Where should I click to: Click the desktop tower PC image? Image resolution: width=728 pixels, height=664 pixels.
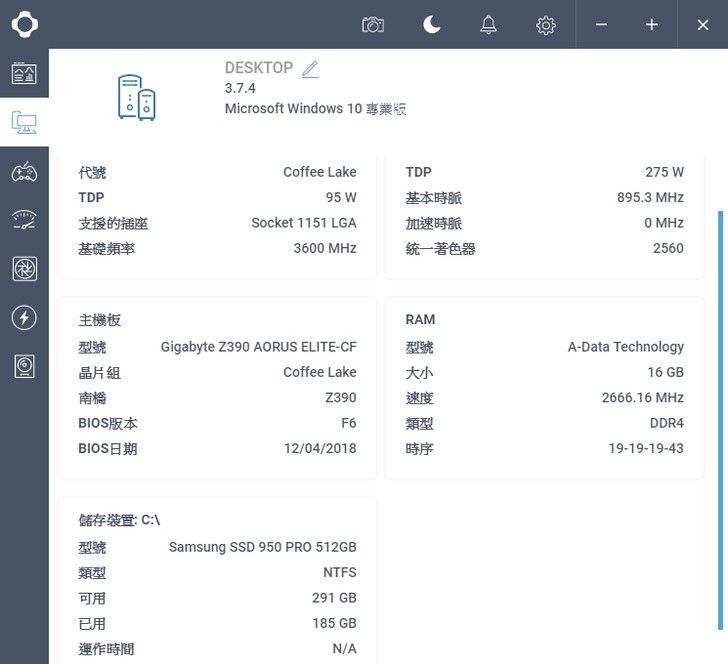coord(137,97)
